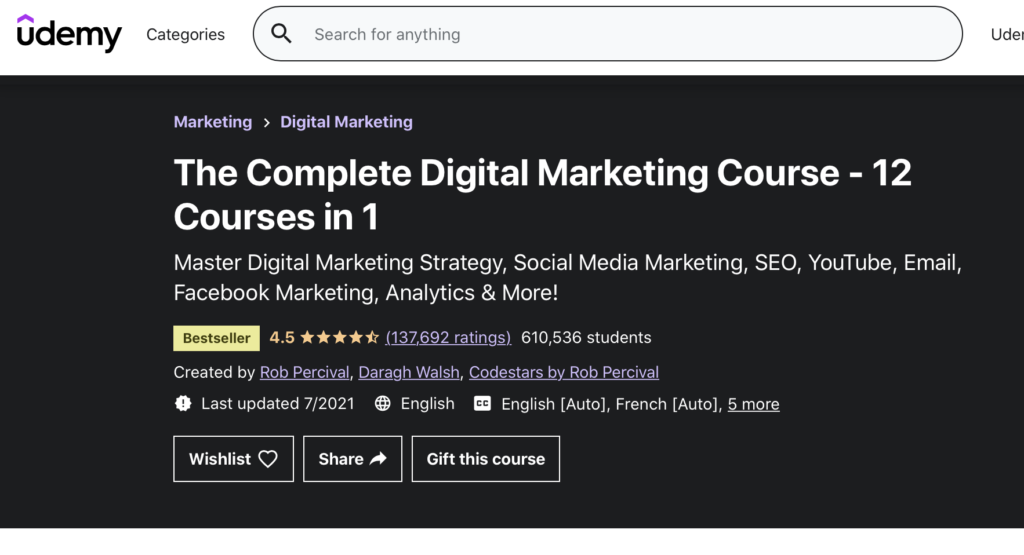Click the course title heading
This screenshot has width=1024, height=555.
pyautogui.click(x=542, y=195)
